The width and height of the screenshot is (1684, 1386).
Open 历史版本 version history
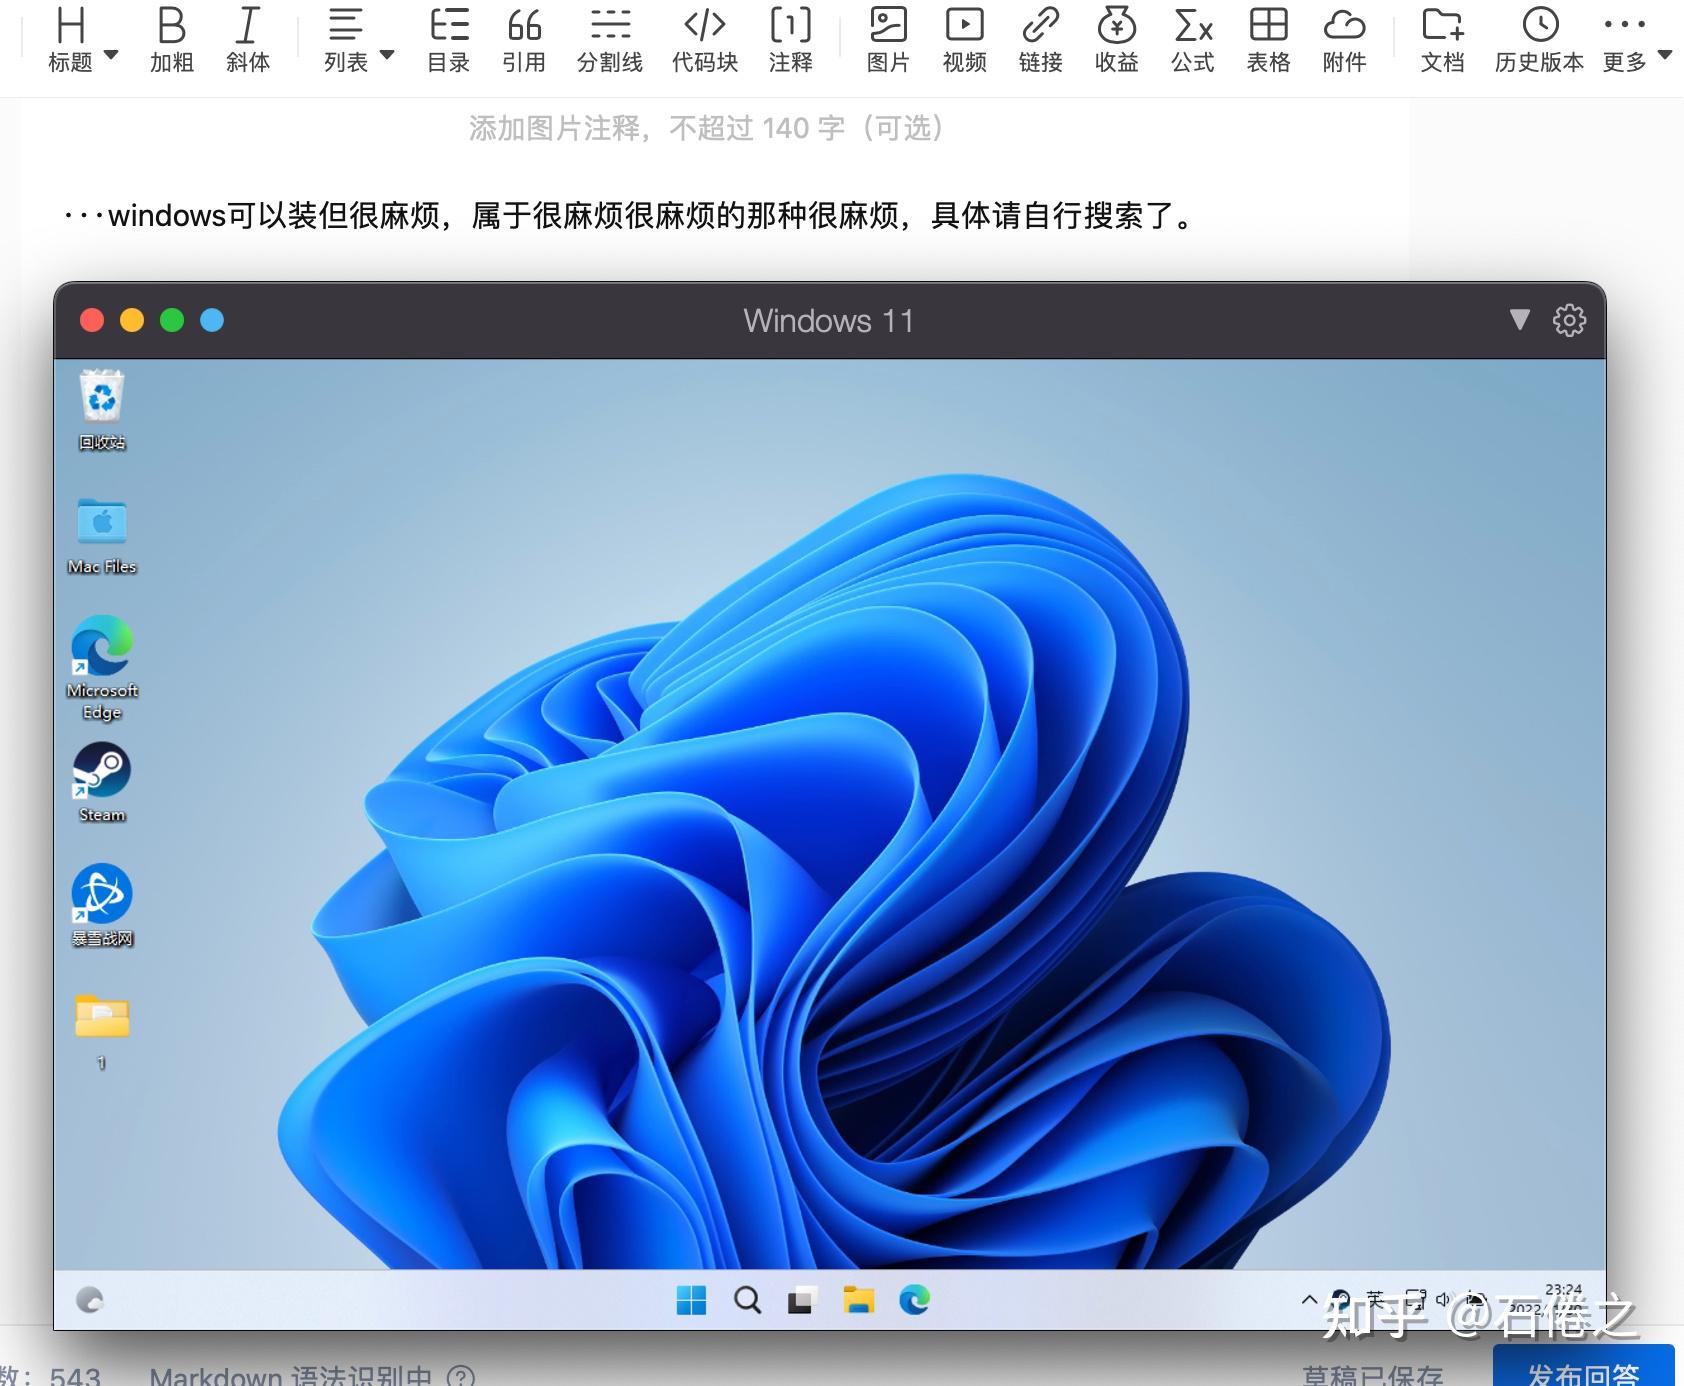click(x=1540, y=40)
